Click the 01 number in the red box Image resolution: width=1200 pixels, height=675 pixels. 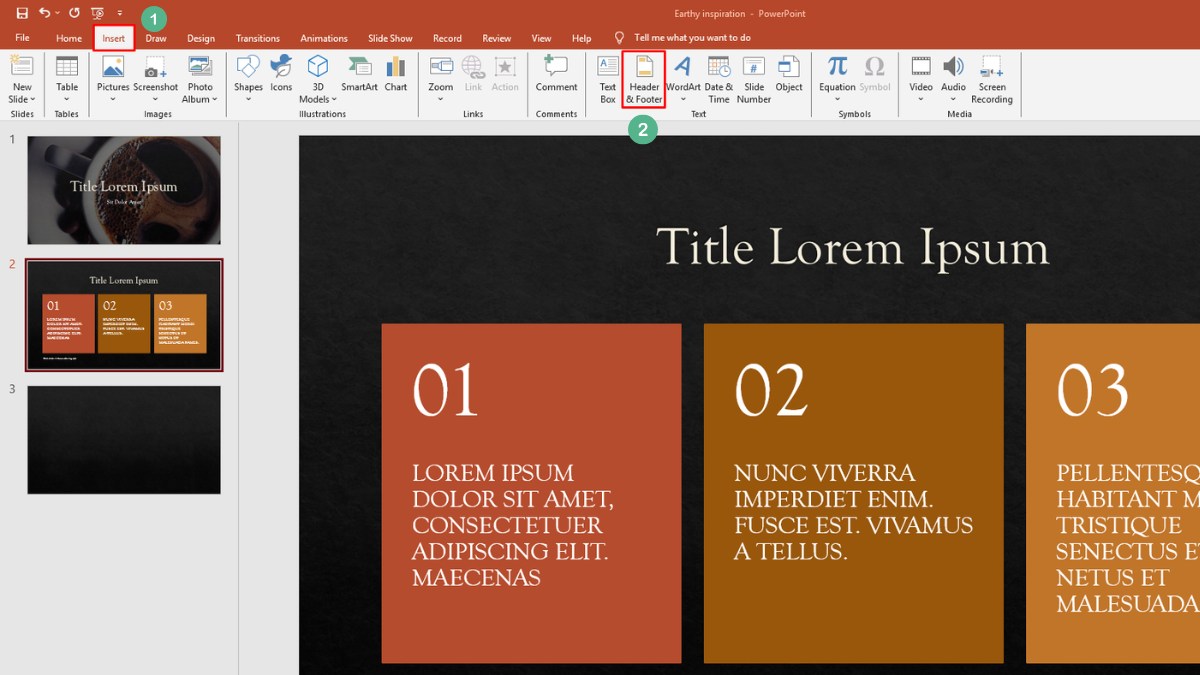click(x=445, y=390)
